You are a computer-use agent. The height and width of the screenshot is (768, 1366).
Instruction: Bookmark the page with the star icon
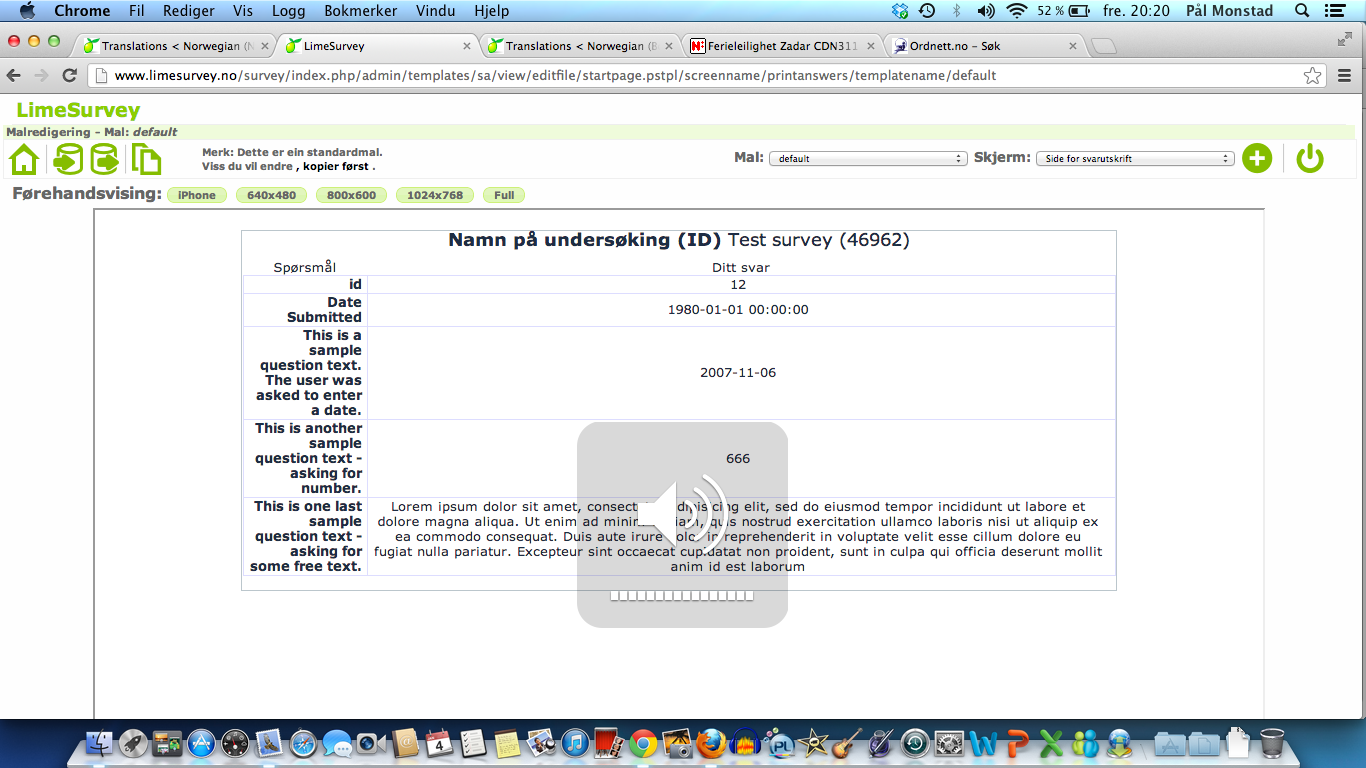point(1312,76)
